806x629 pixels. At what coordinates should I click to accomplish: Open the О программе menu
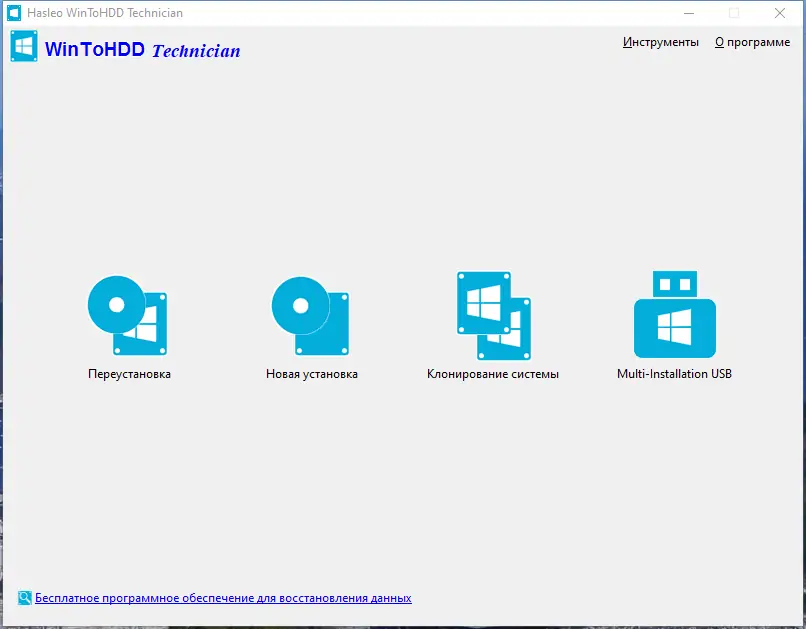click(x=751, y=43)
